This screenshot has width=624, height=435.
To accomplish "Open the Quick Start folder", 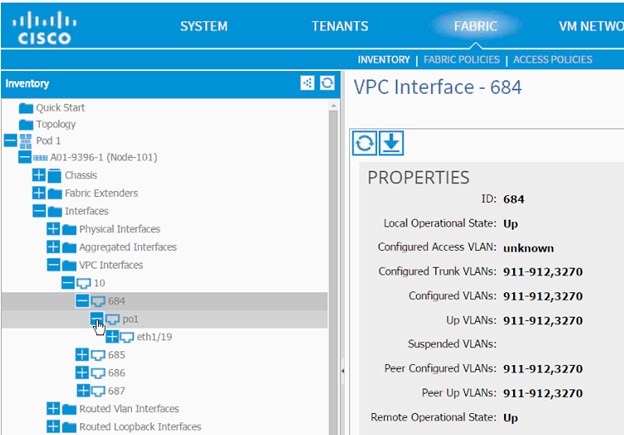I will click(x=52, y=108).
